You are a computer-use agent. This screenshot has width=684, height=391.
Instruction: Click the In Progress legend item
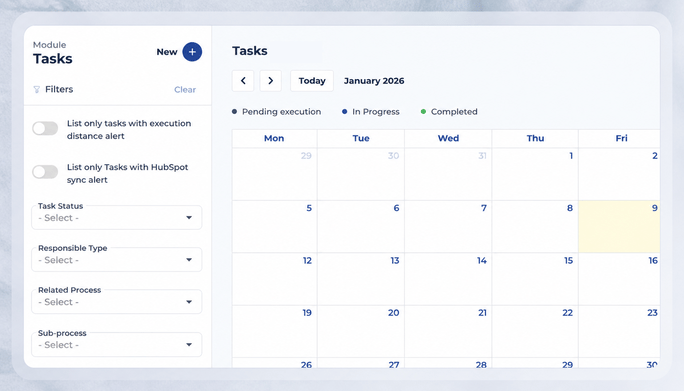[371, 112]
